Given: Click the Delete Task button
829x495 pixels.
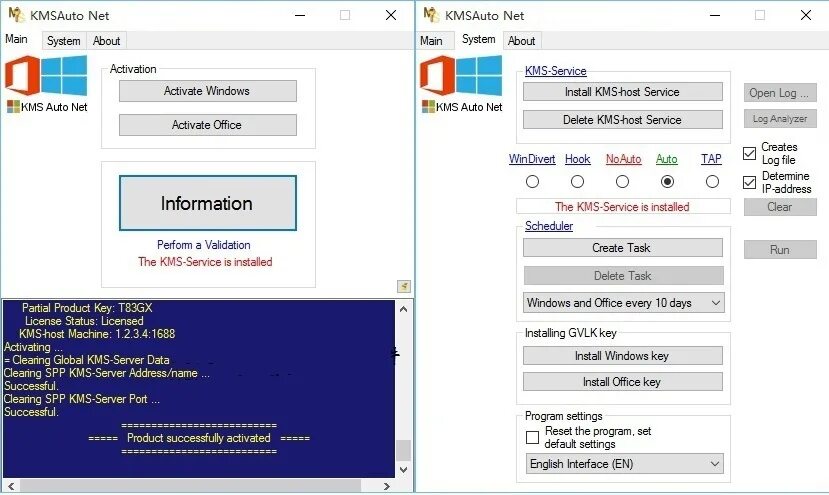Looking at the screenshot, I should coord(623,276).
